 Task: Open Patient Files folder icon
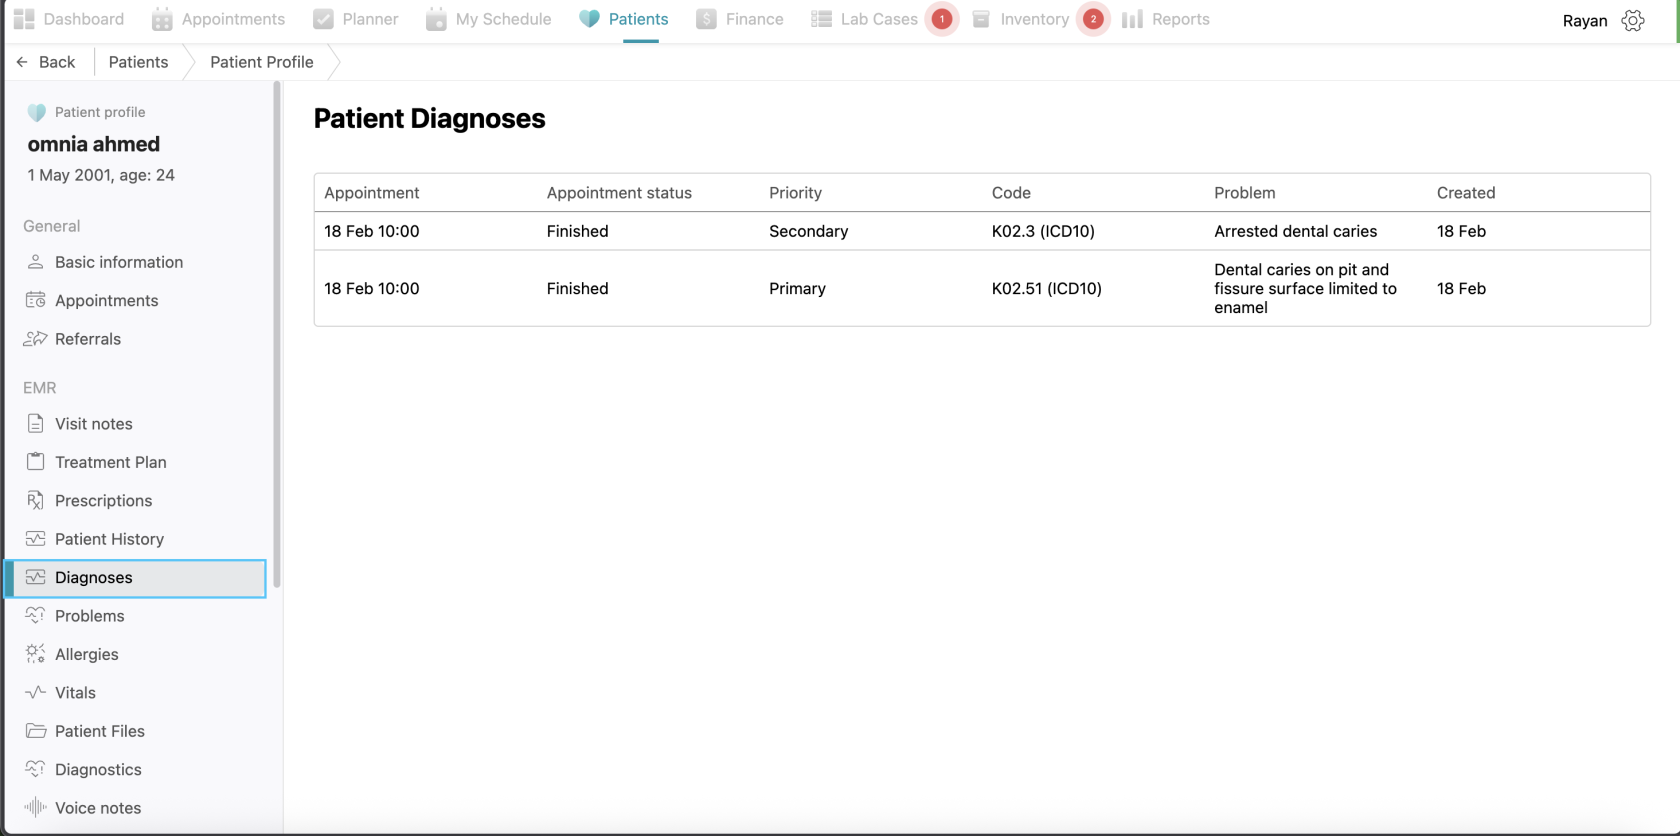click(36, 730)
